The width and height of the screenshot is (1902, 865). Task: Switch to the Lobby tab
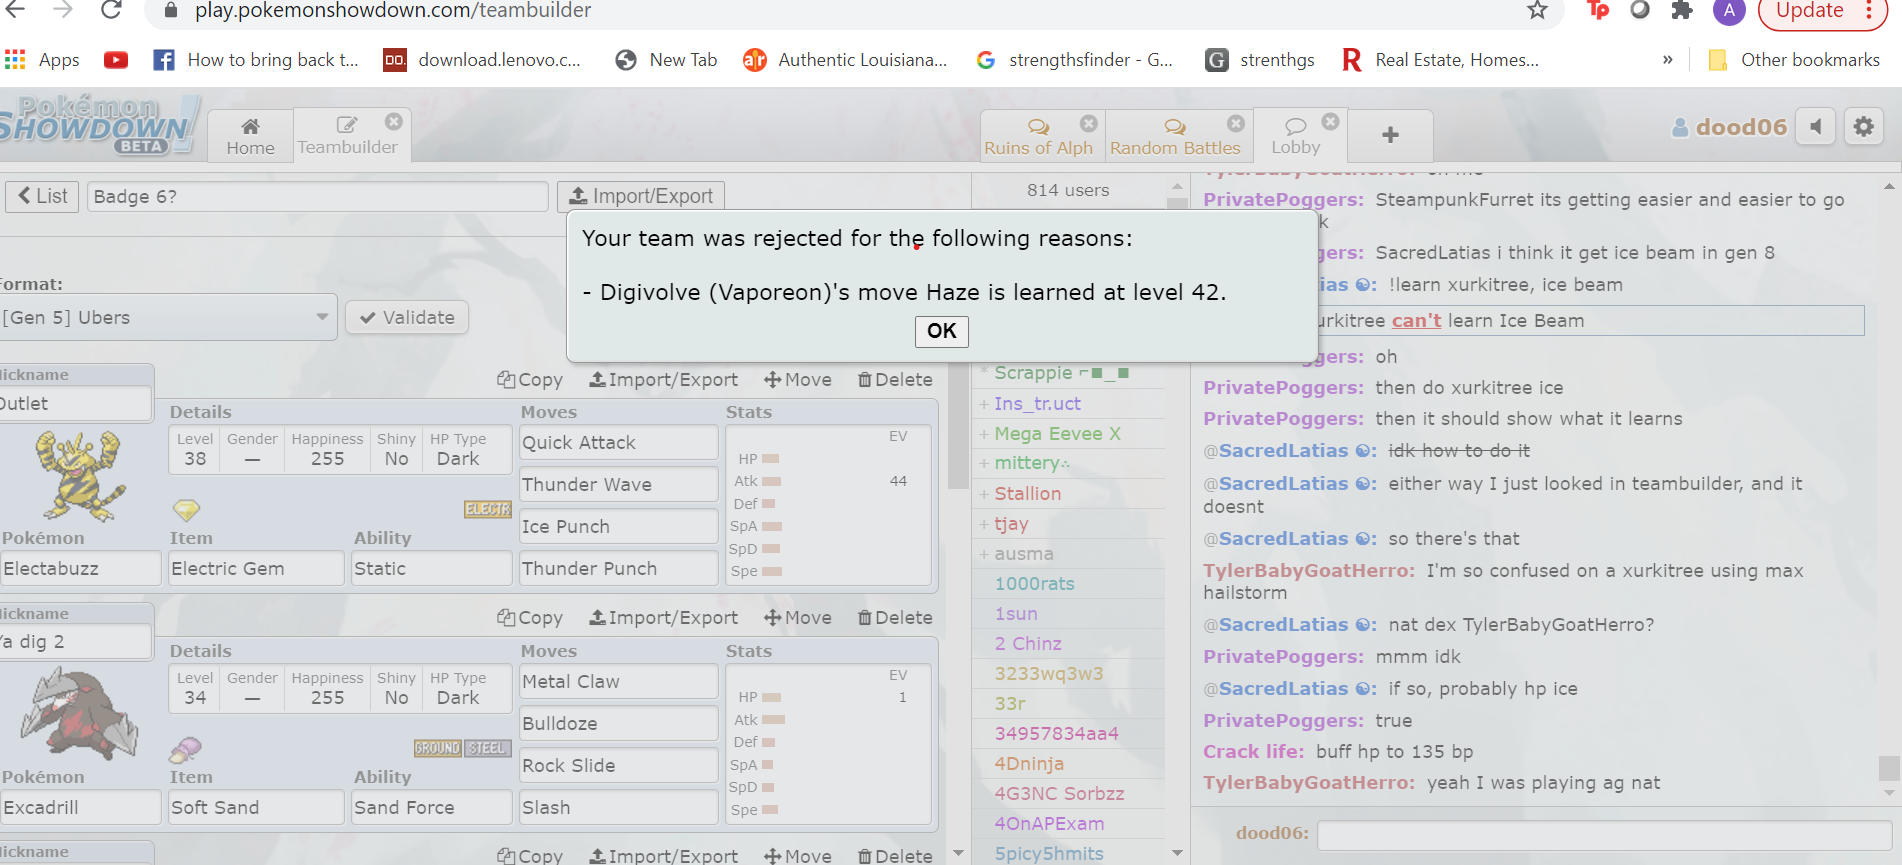point(1296,136)
